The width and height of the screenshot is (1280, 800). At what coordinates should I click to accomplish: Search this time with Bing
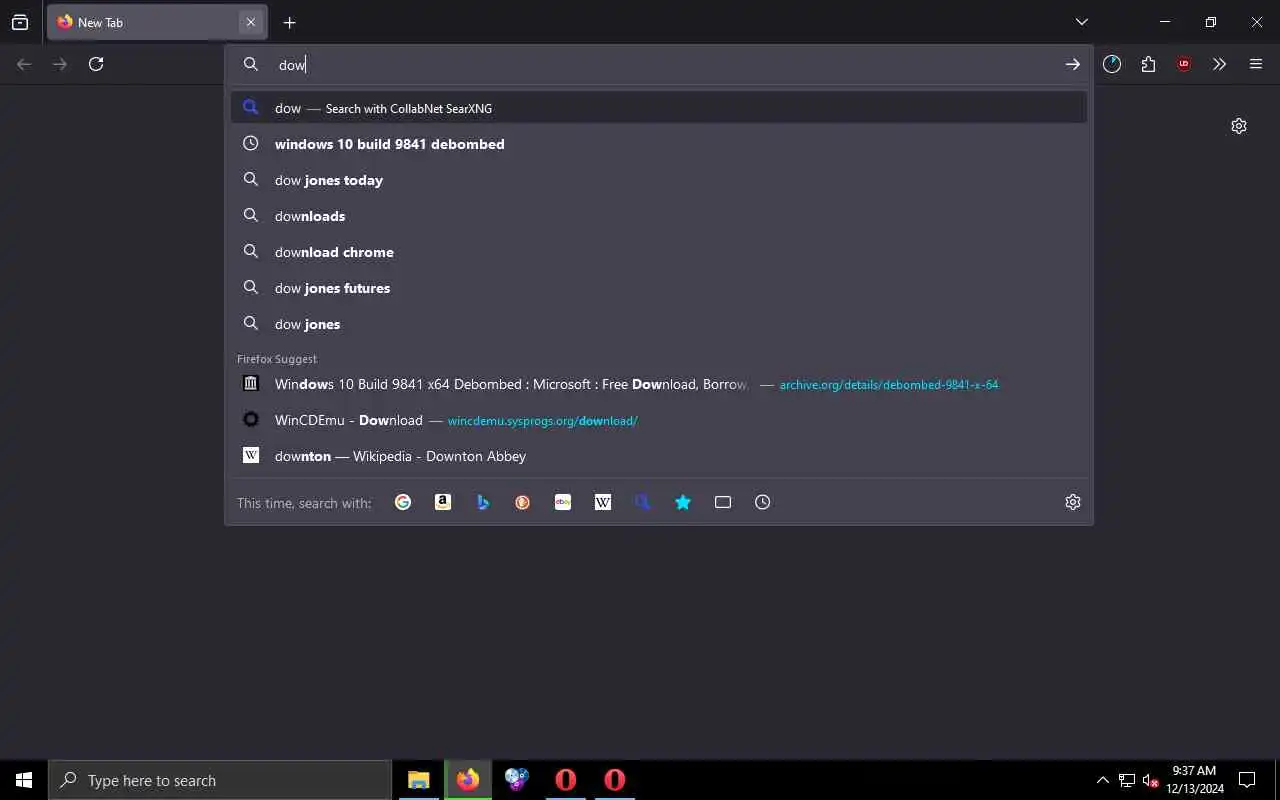tap(483, 502)
